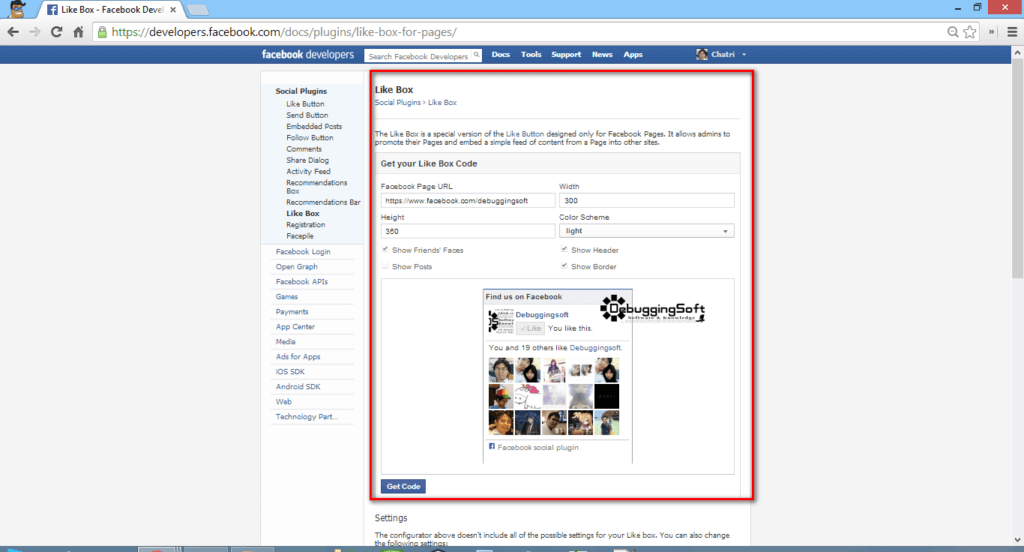1024x552 pixels.
Task: Select Like Button in sidebar
Action: pos(305,104)
